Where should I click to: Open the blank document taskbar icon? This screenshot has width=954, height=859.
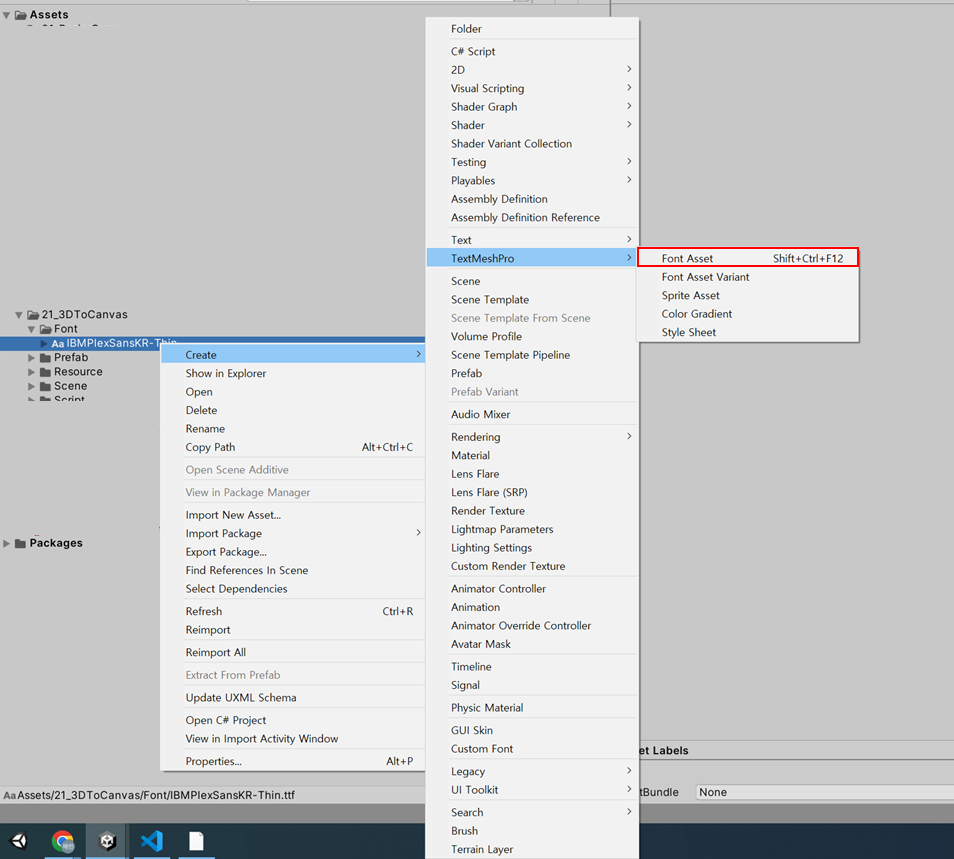pyautogui.click(x=196, y=841)
